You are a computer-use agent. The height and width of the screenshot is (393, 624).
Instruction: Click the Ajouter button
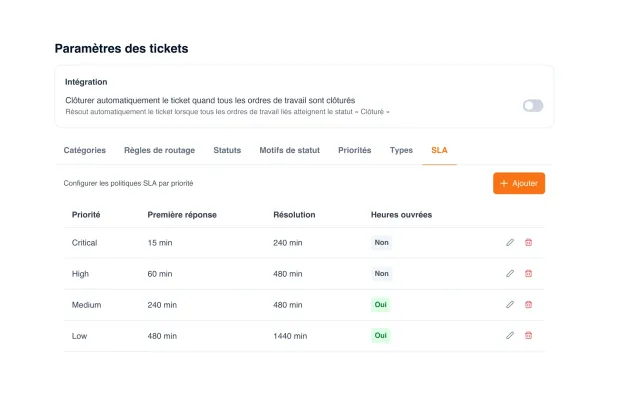519,183
